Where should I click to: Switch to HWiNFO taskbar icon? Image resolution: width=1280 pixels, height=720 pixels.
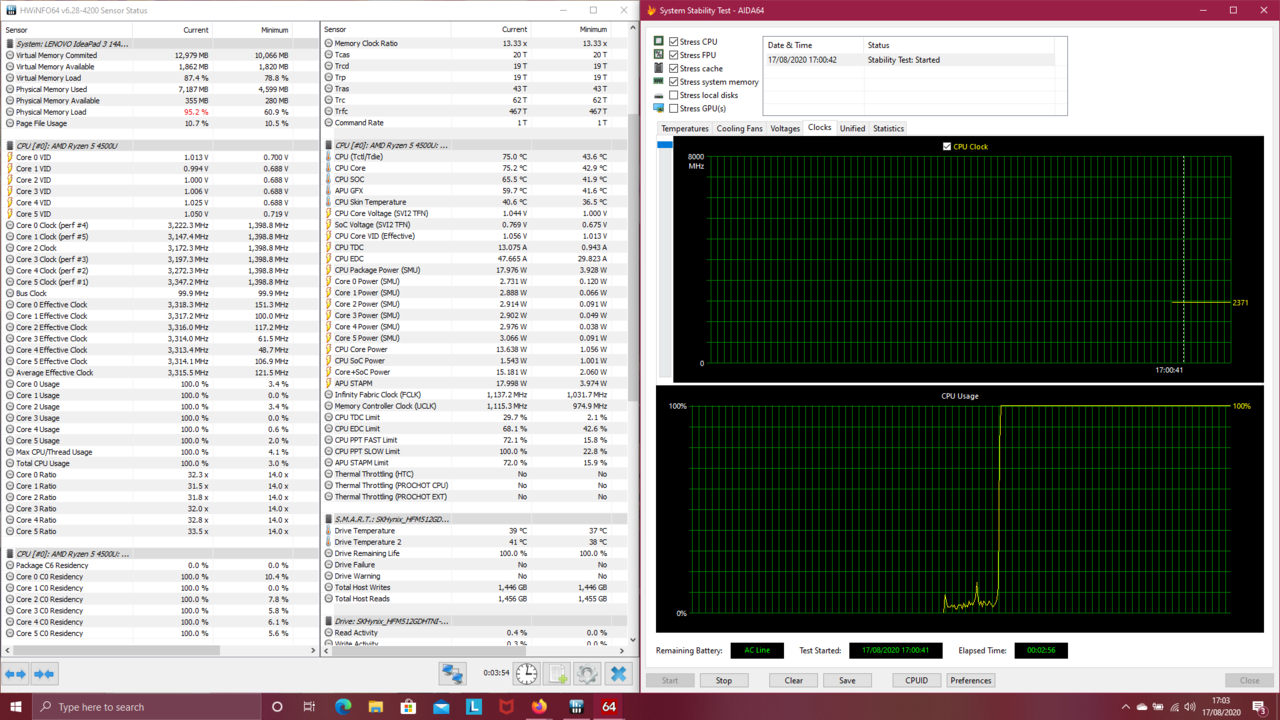576,706
